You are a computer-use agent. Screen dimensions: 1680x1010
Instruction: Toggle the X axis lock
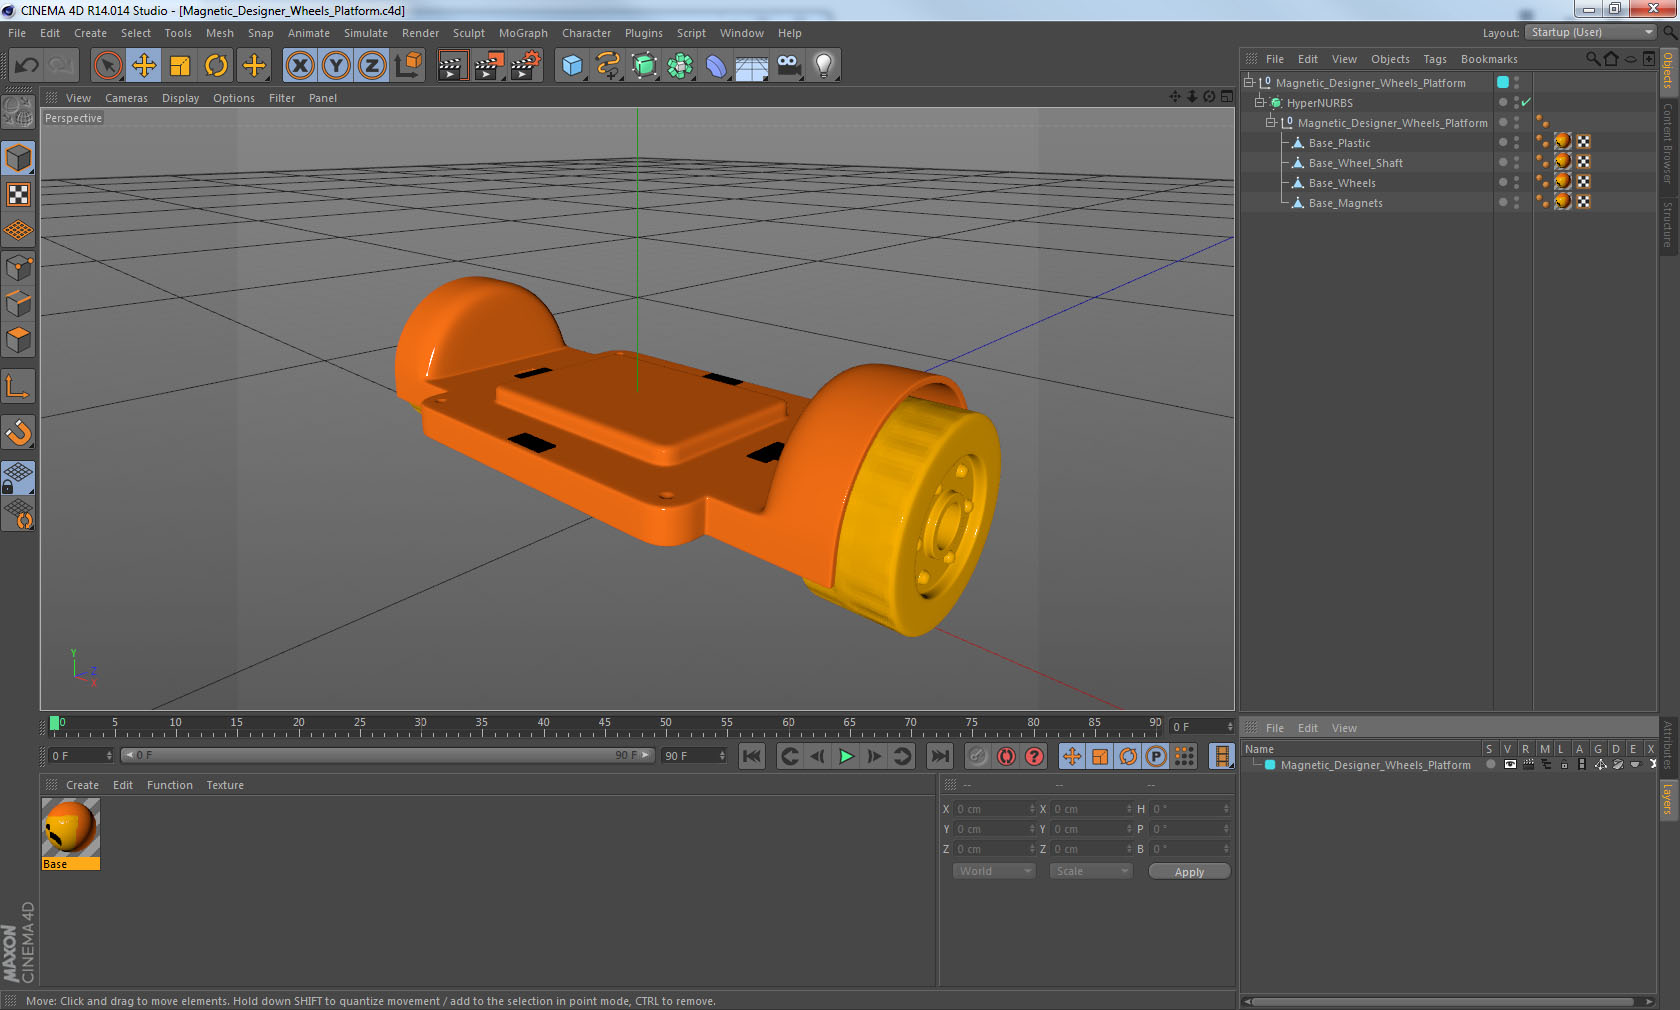pos(299,66)
